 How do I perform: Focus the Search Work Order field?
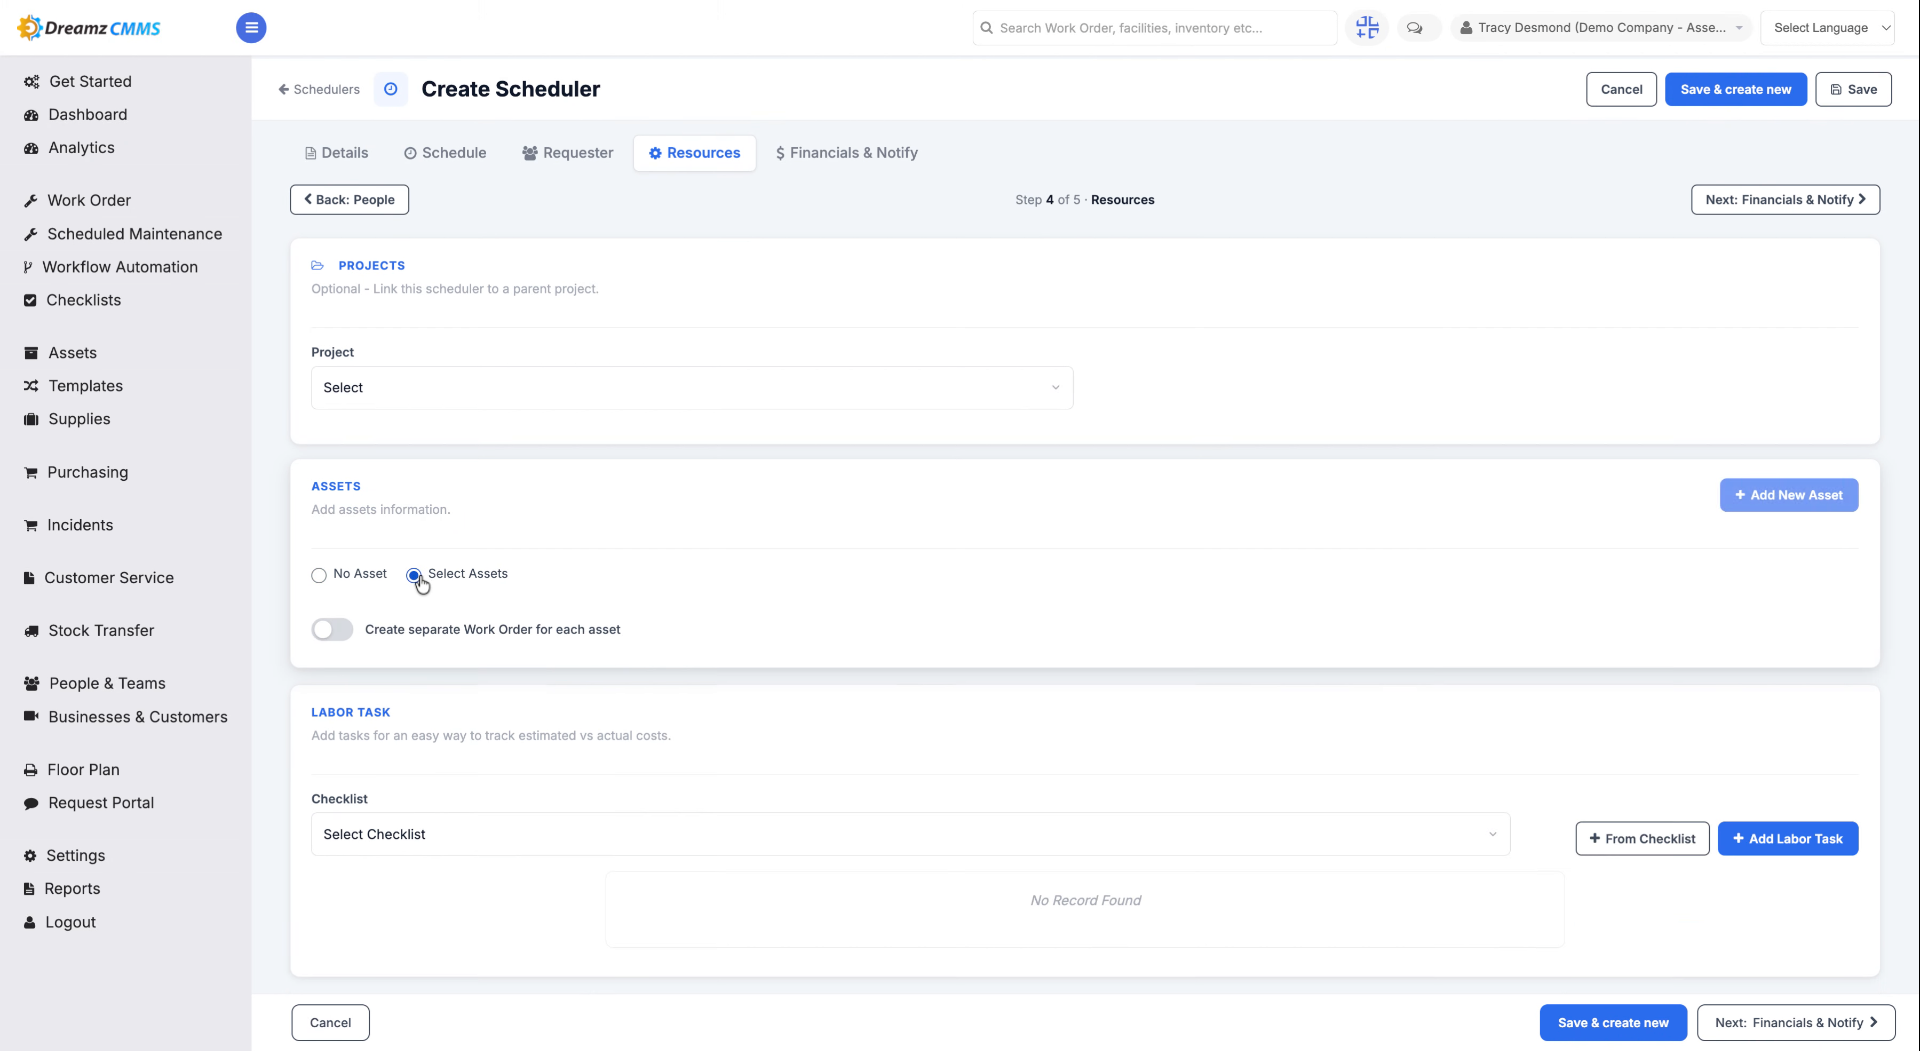1155,28
